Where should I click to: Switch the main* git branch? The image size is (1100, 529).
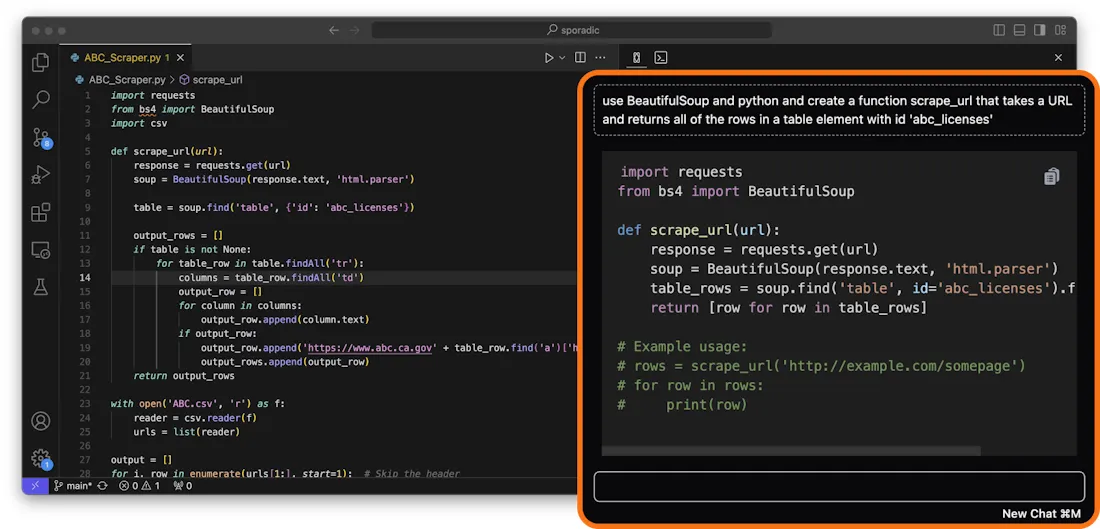pos(73,486)
